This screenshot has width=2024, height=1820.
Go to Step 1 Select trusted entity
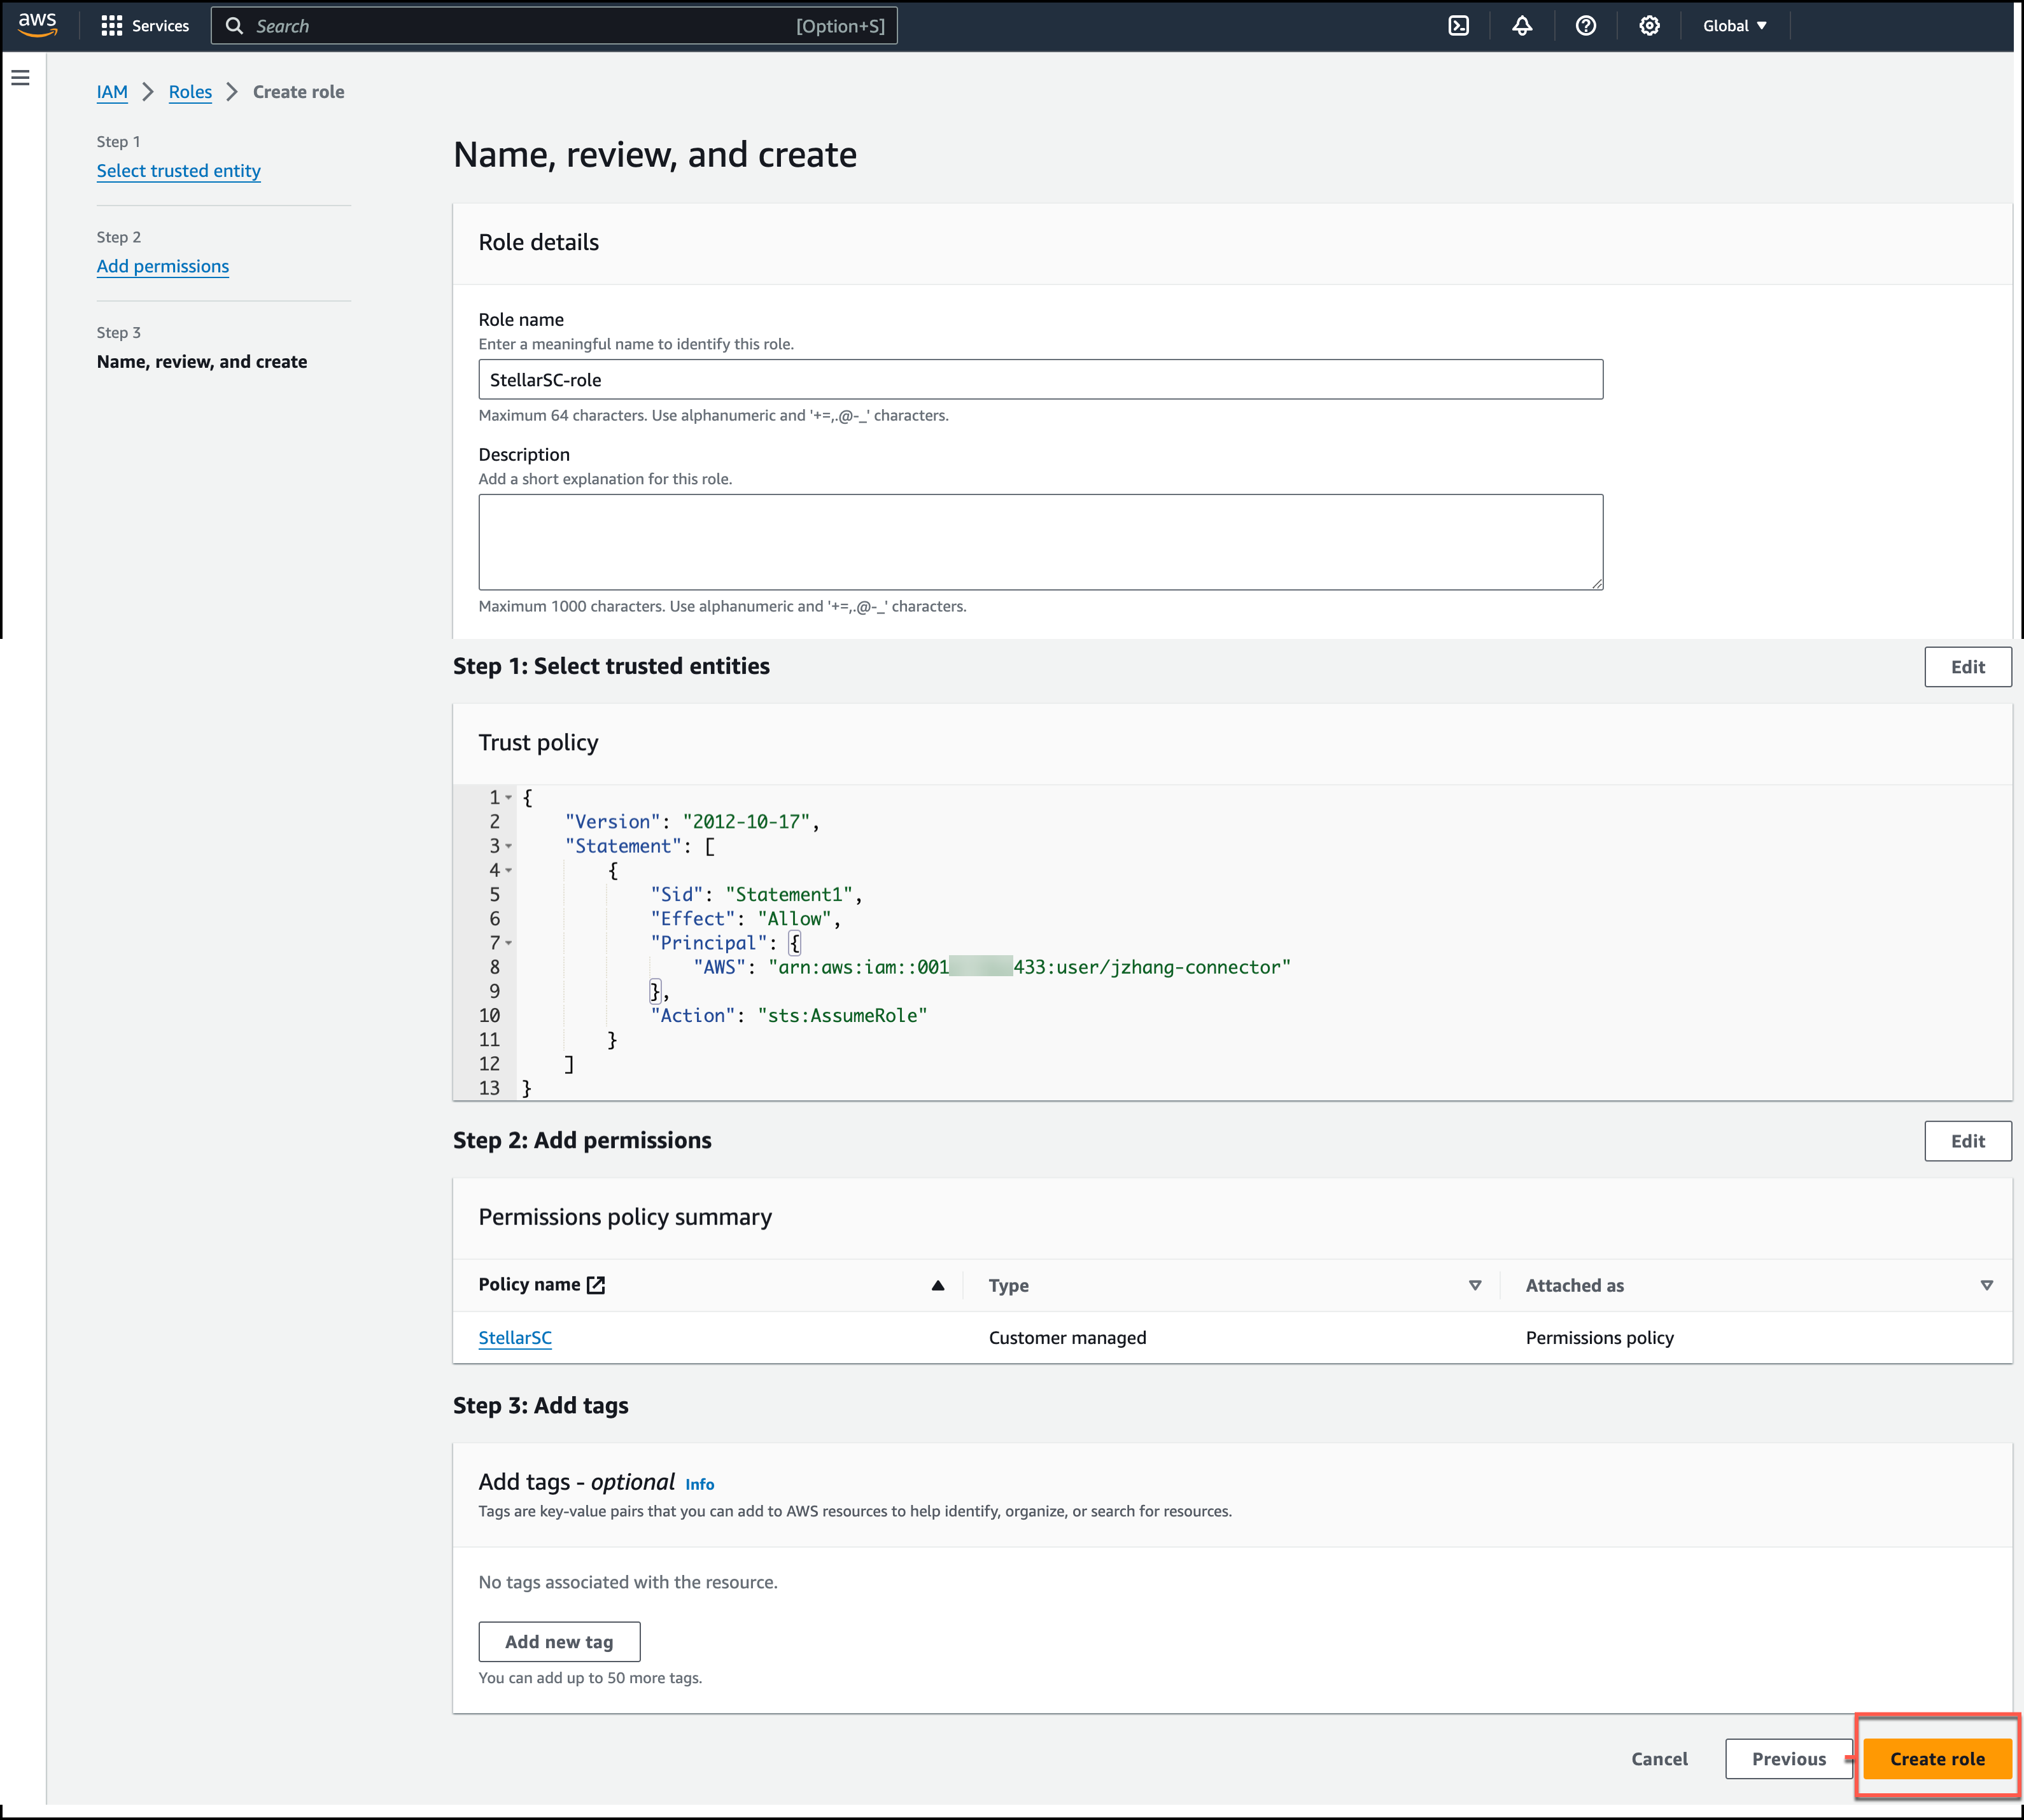pos(178,171)
